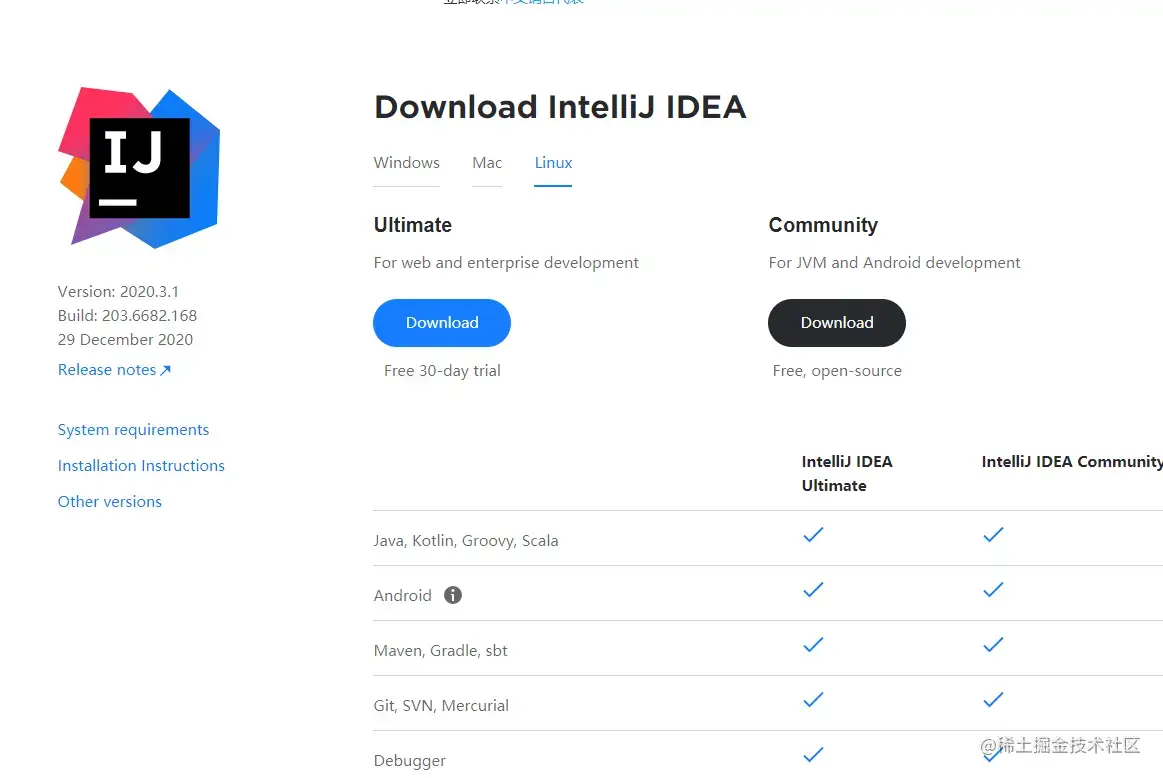Click Ultimate checkmark in Java, Kotlin row
The height and width of the screenshot is (778, 1163).
[813, 535]
